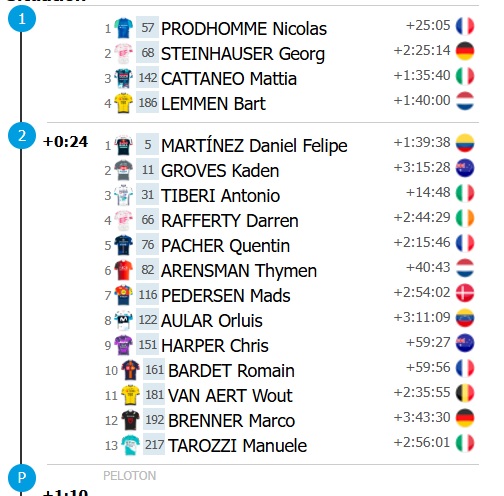Open rider profile for BARDET Romain
The image size is (504, 496).
(x=231, y=371)
